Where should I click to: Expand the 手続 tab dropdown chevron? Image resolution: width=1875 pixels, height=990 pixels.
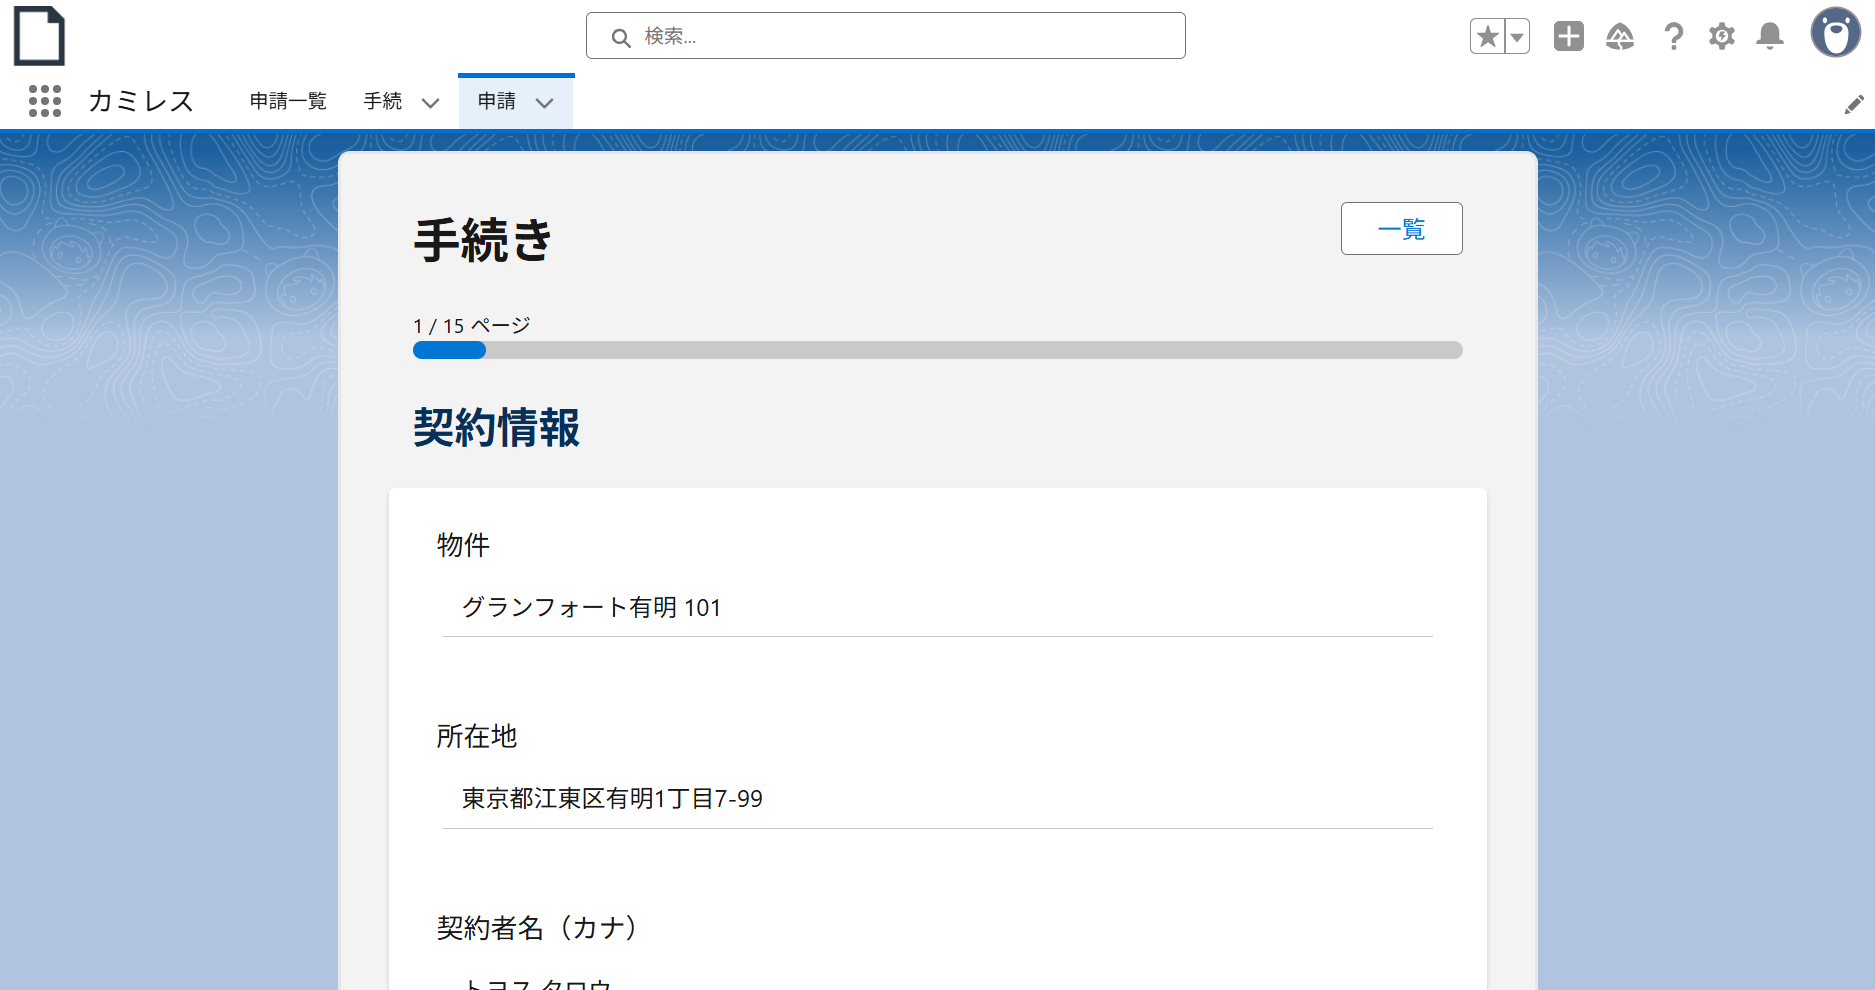(431, 103)
